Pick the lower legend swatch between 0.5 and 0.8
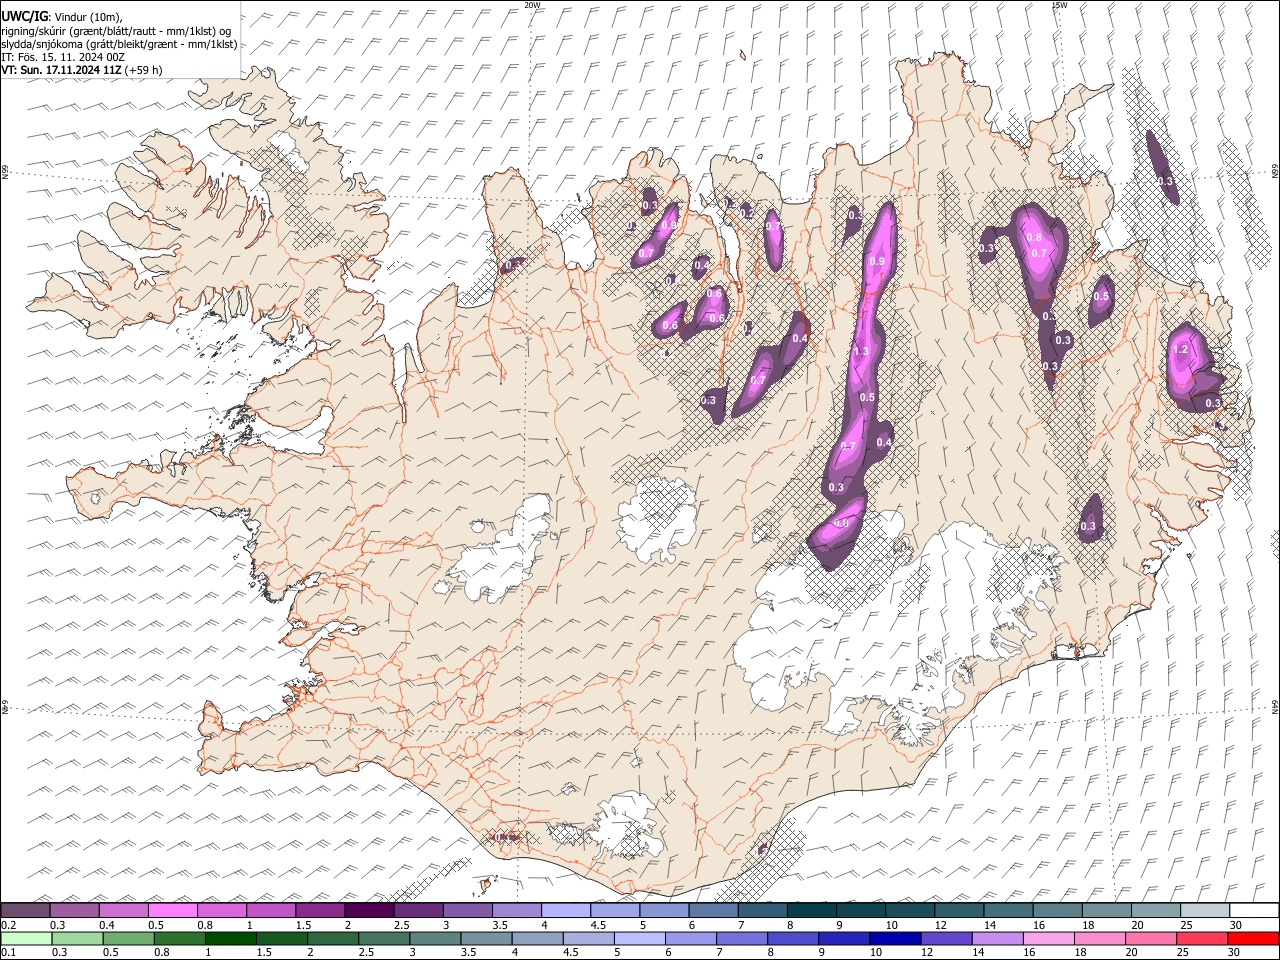 [x=130, y=938]
